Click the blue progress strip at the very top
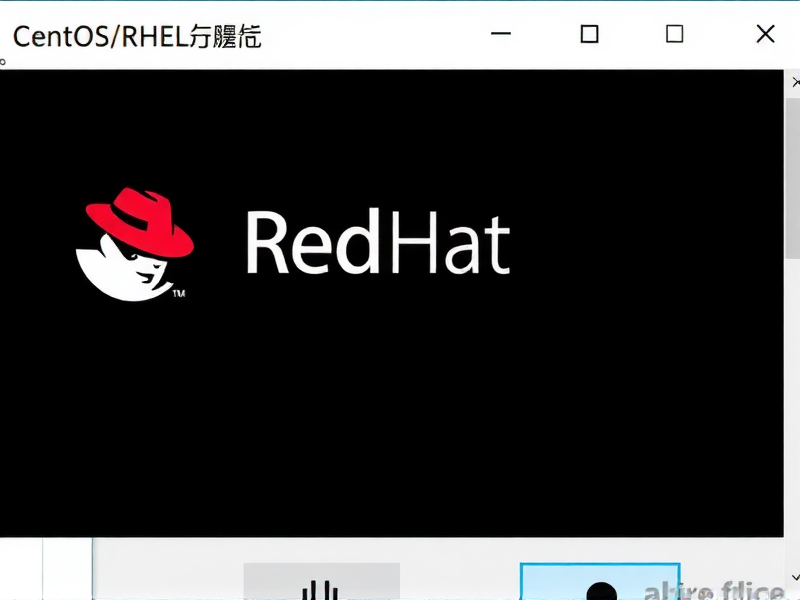This screenshot has height=600, width=800. point(400,3)
